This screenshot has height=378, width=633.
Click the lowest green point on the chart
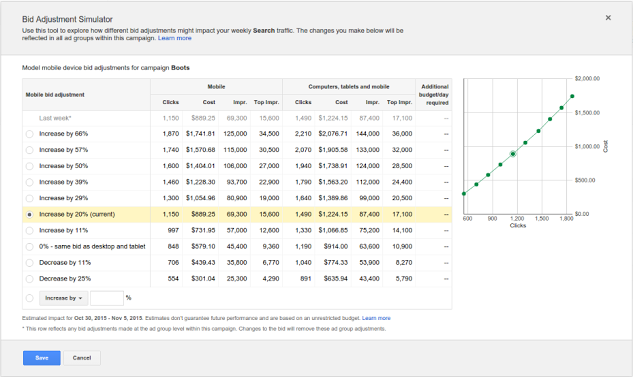point(464,194)
